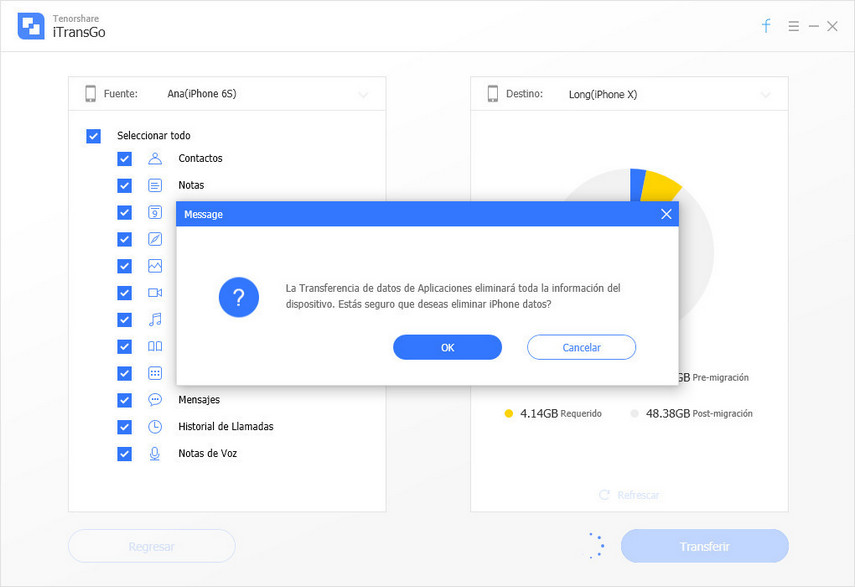Click the apps grid icon
This screenshot has height=587, width=855.
point(155,373)
